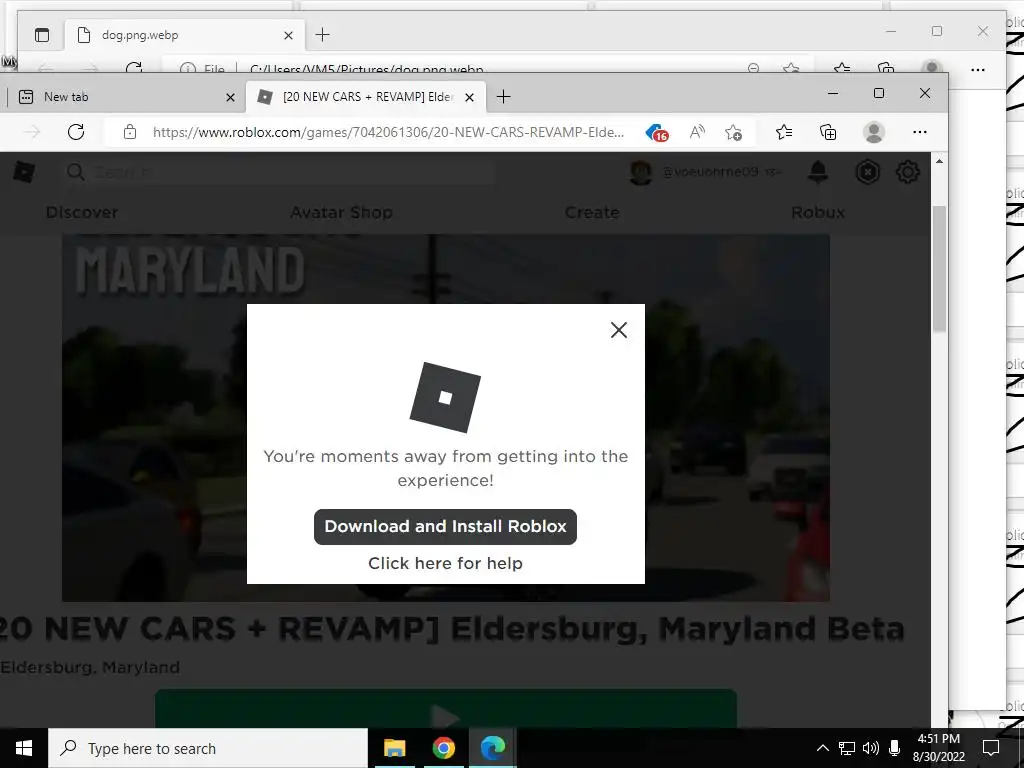The height and width of the screenshot is (768, 1024).
Task: Open Settings and more in back window
Action: point(978,69)
